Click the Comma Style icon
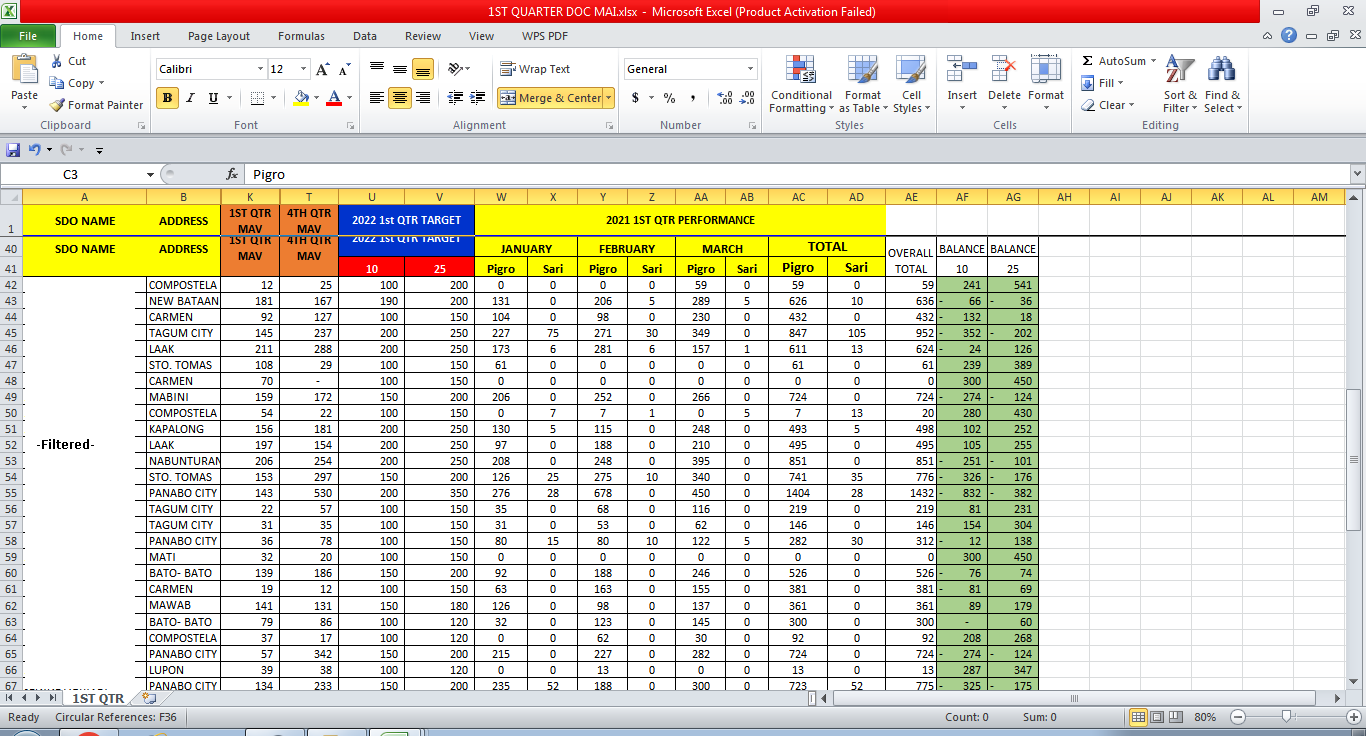The image size is (1366, 736). point(693,98)
